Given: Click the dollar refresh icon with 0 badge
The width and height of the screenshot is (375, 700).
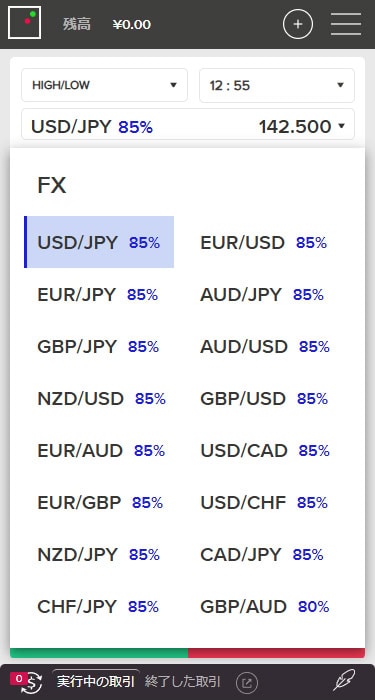Looking at the screenshot, I should coord(27,682).
